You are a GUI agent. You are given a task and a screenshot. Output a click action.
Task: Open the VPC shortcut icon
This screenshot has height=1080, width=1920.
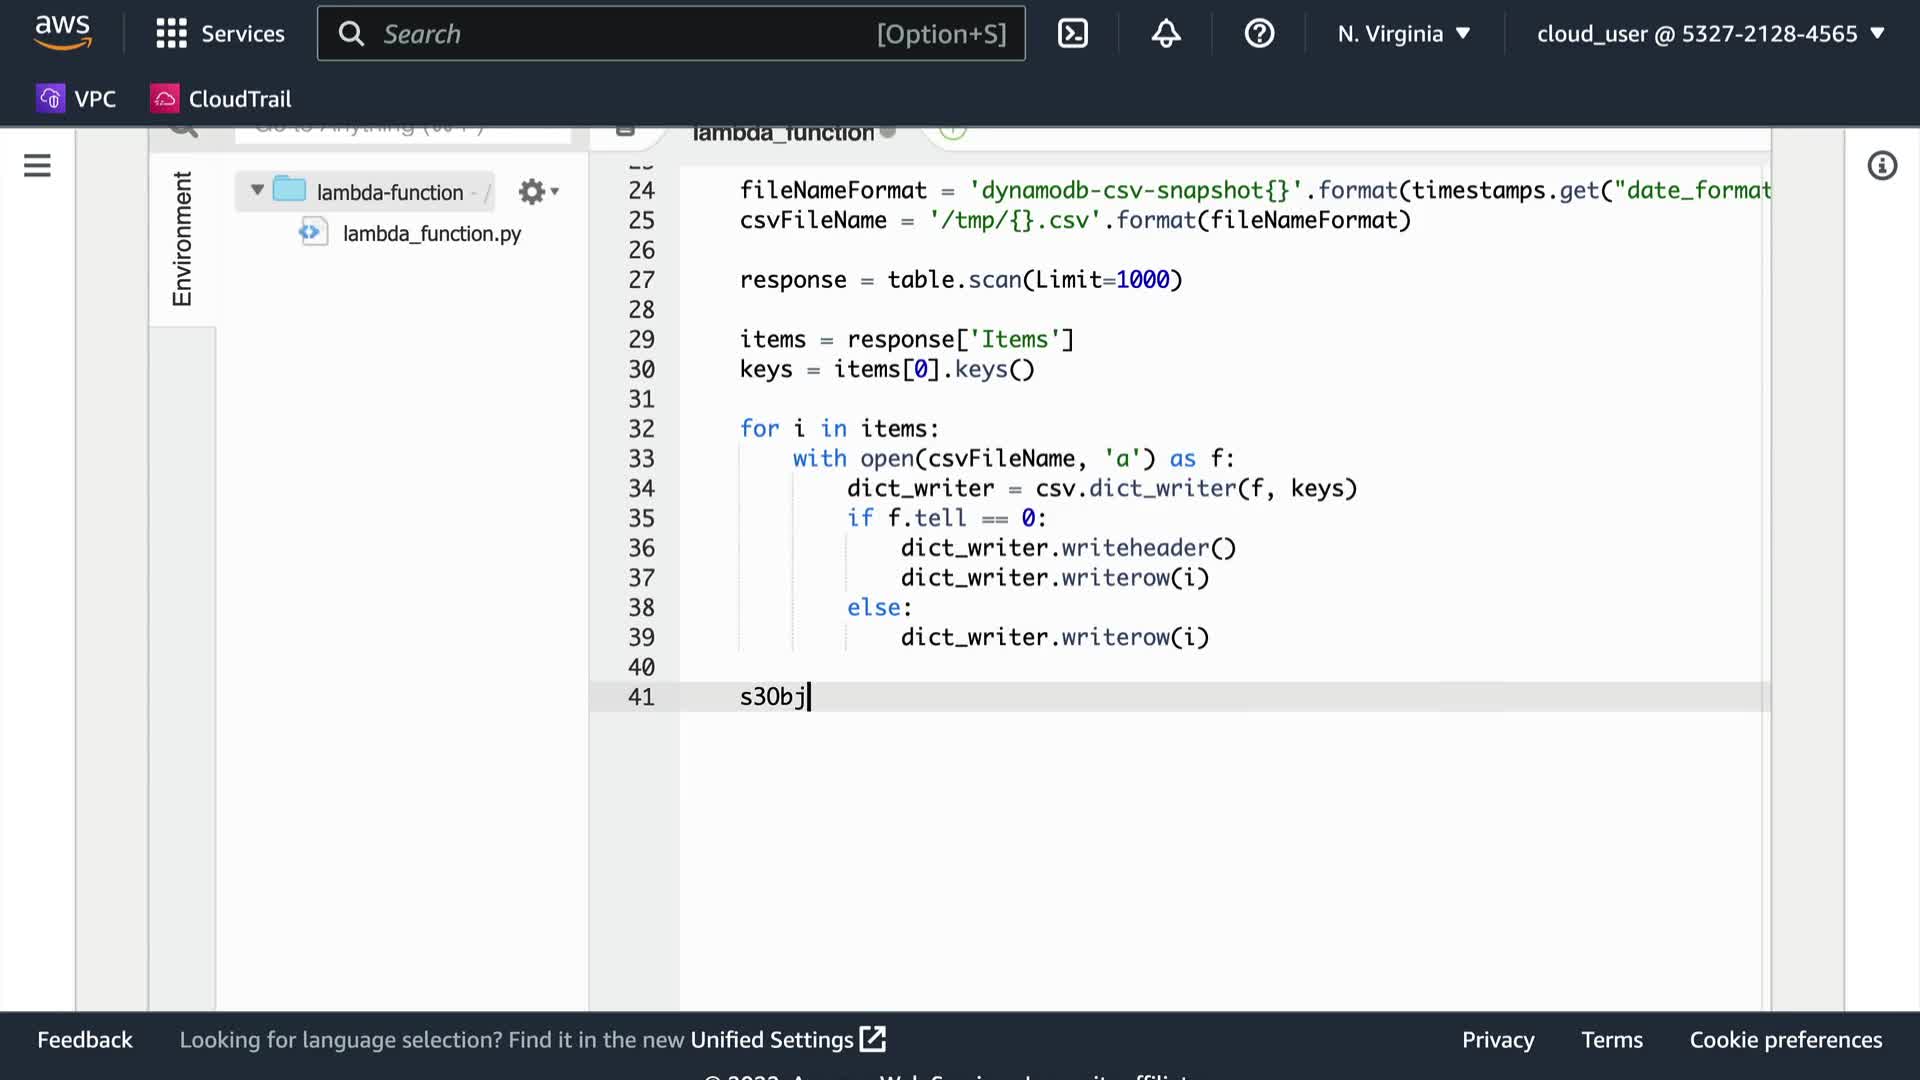pyautogui.click(x=51, y=98)
